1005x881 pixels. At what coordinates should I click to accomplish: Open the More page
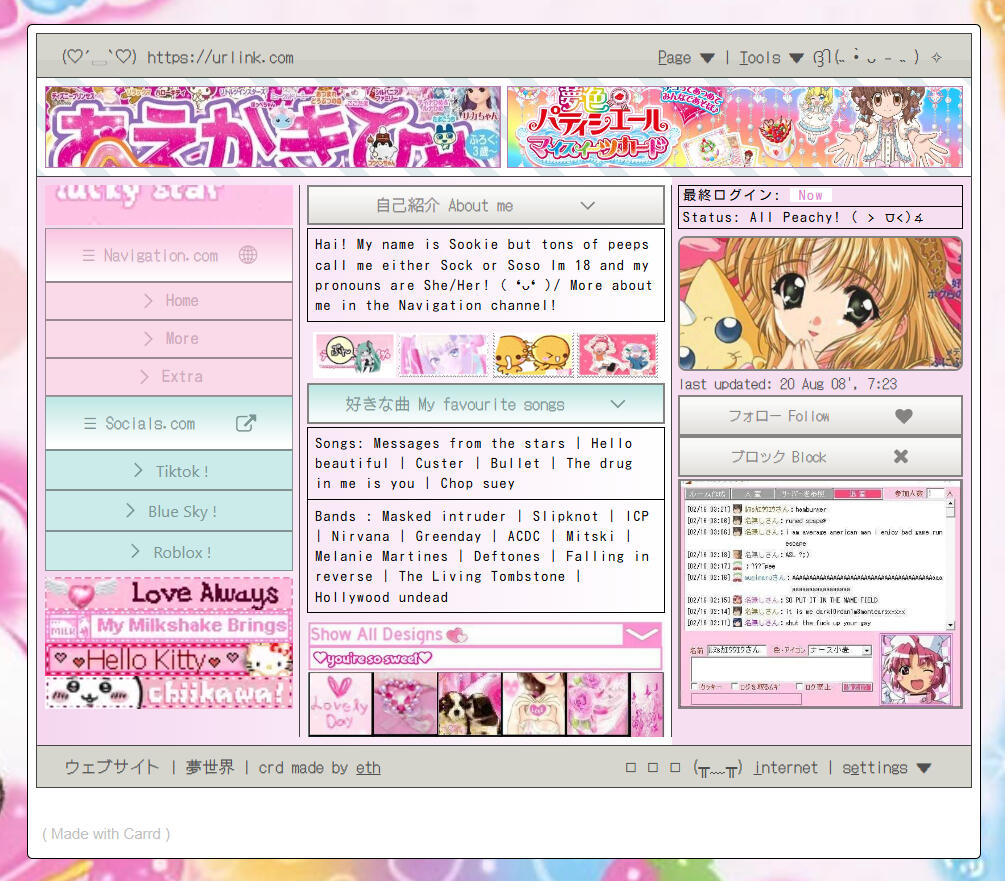[169, 338]
